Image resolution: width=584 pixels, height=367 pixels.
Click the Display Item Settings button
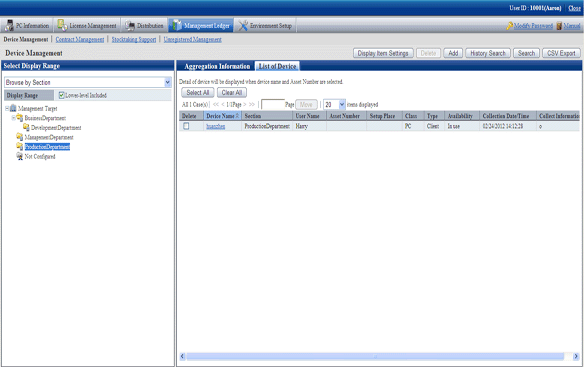(x=383, y=53)
